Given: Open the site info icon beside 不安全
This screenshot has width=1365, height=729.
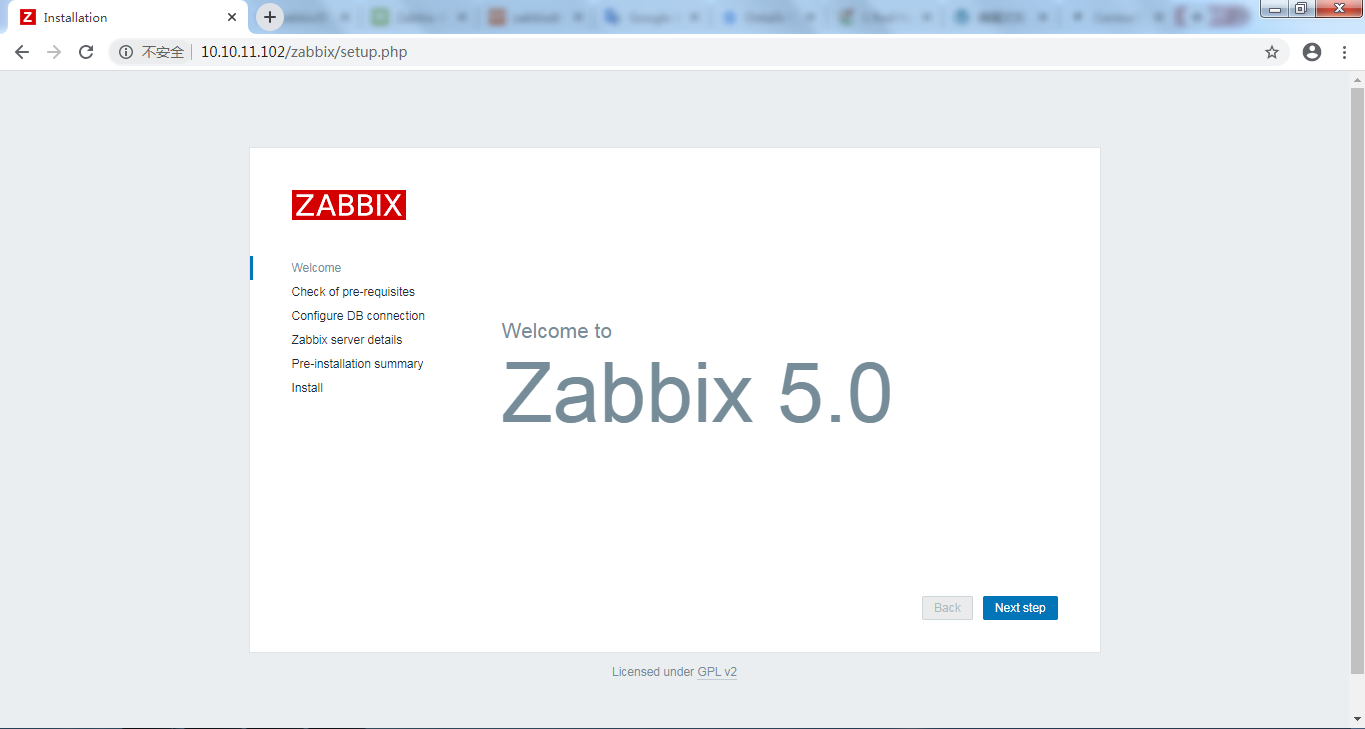Looking at the screenshot, I should coord(126,52).
